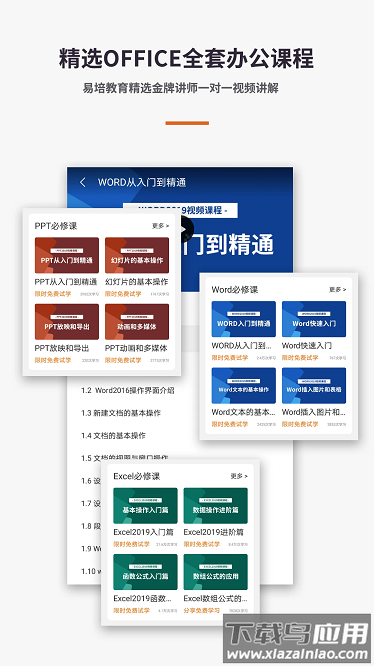Tap 限时免费试学 under Word快速入门
The height and width of the screenshot is (666, 374).
pyautogui.click(x=300, y=358)
